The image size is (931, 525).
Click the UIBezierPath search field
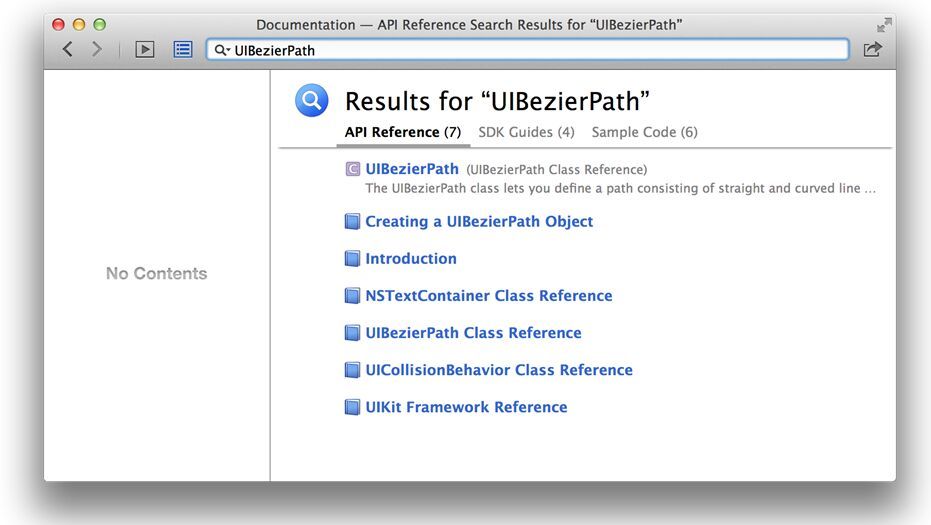pos(527,50)
